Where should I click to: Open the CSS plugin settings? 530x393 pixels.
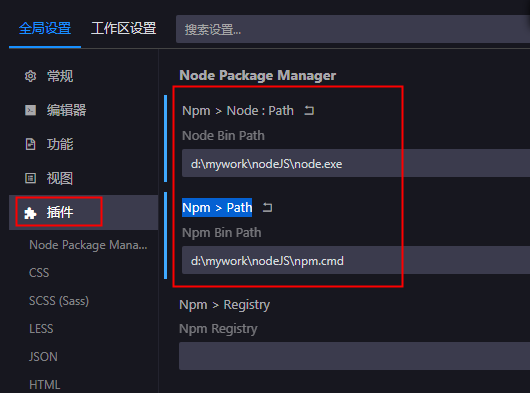(39, 273)
